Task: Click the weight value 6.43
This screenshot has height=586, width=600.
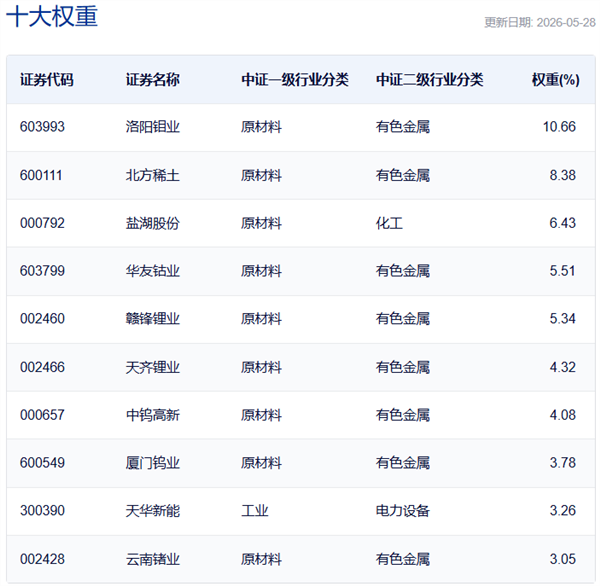Action: point(562,223)
